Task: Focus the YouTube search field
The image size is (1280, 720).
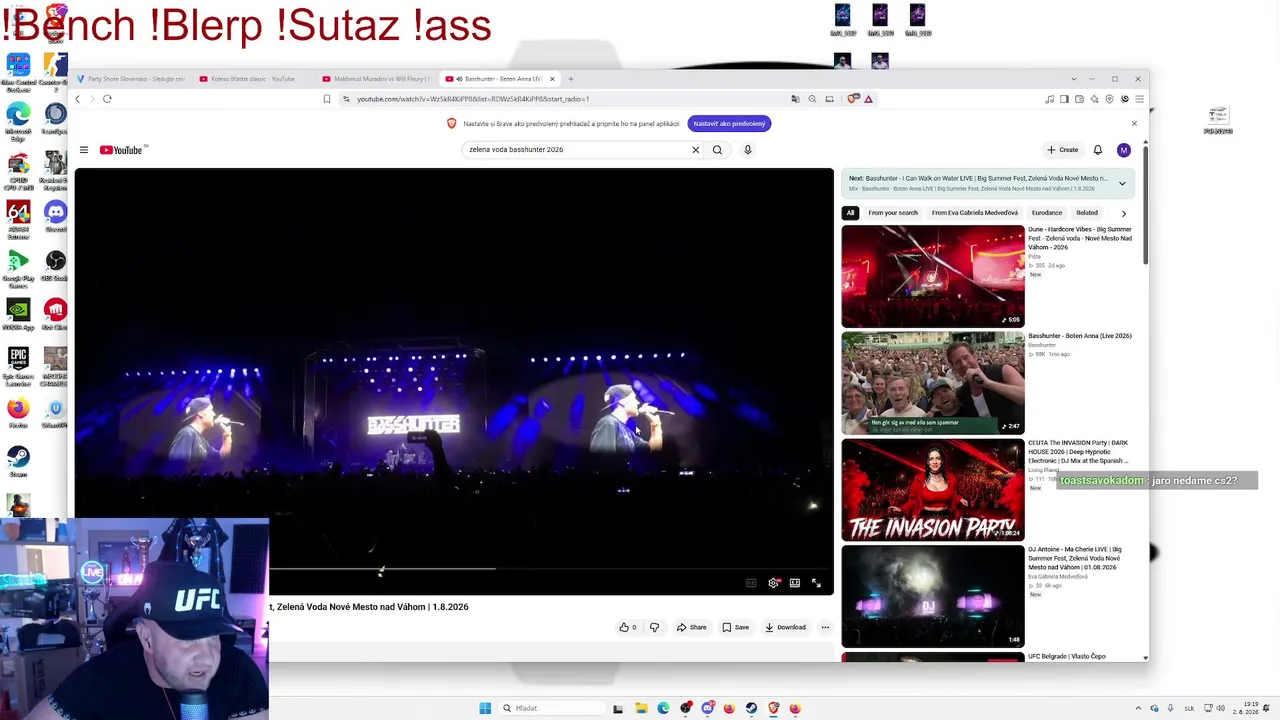Action: click(578, 150)
